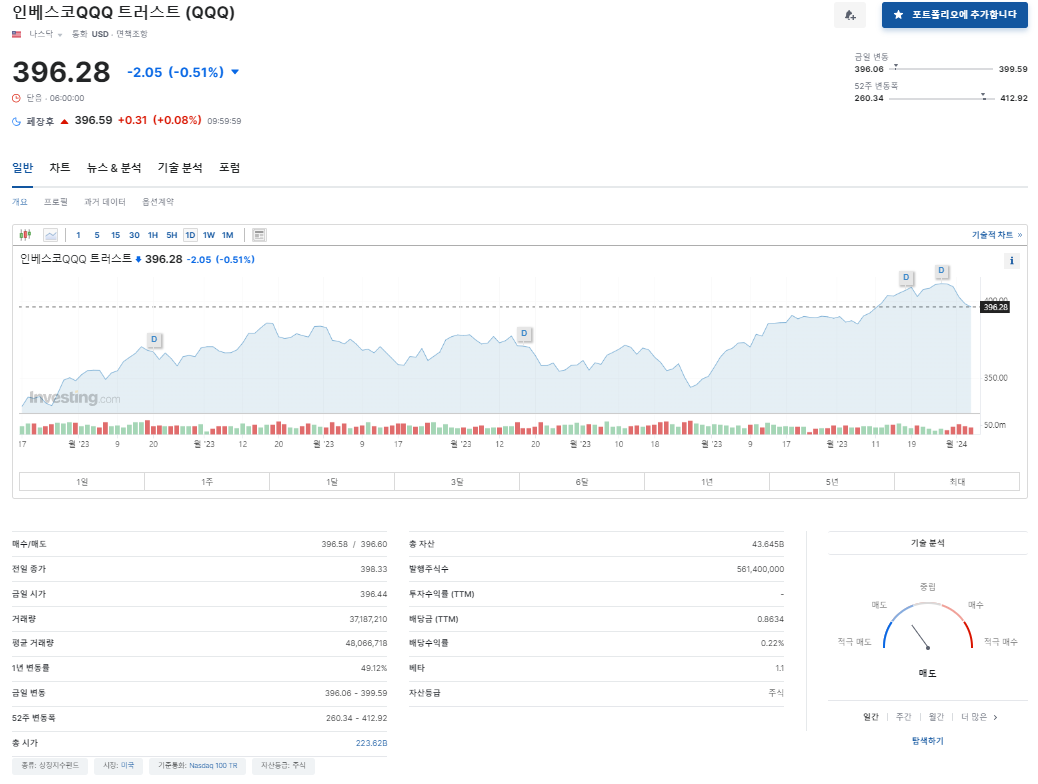
Task: Click the moon after-hours icon
Action: coord(17,121)
